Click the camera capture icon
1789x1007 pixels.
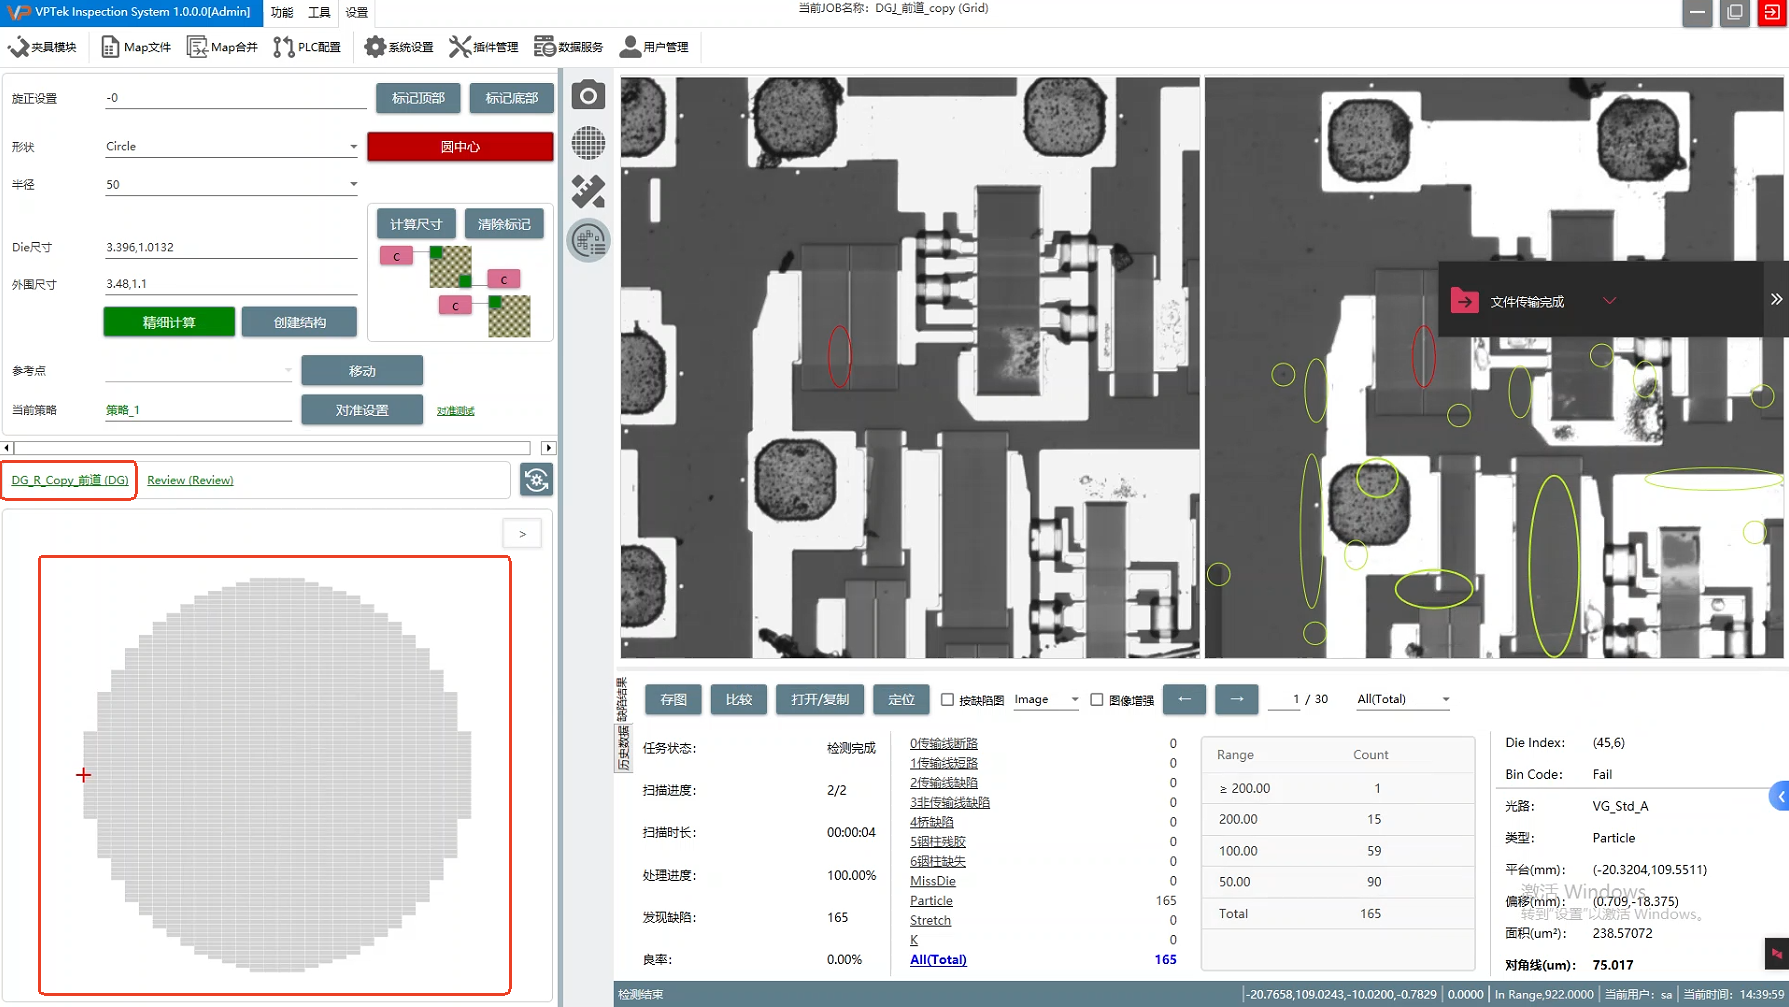[588, 95]
